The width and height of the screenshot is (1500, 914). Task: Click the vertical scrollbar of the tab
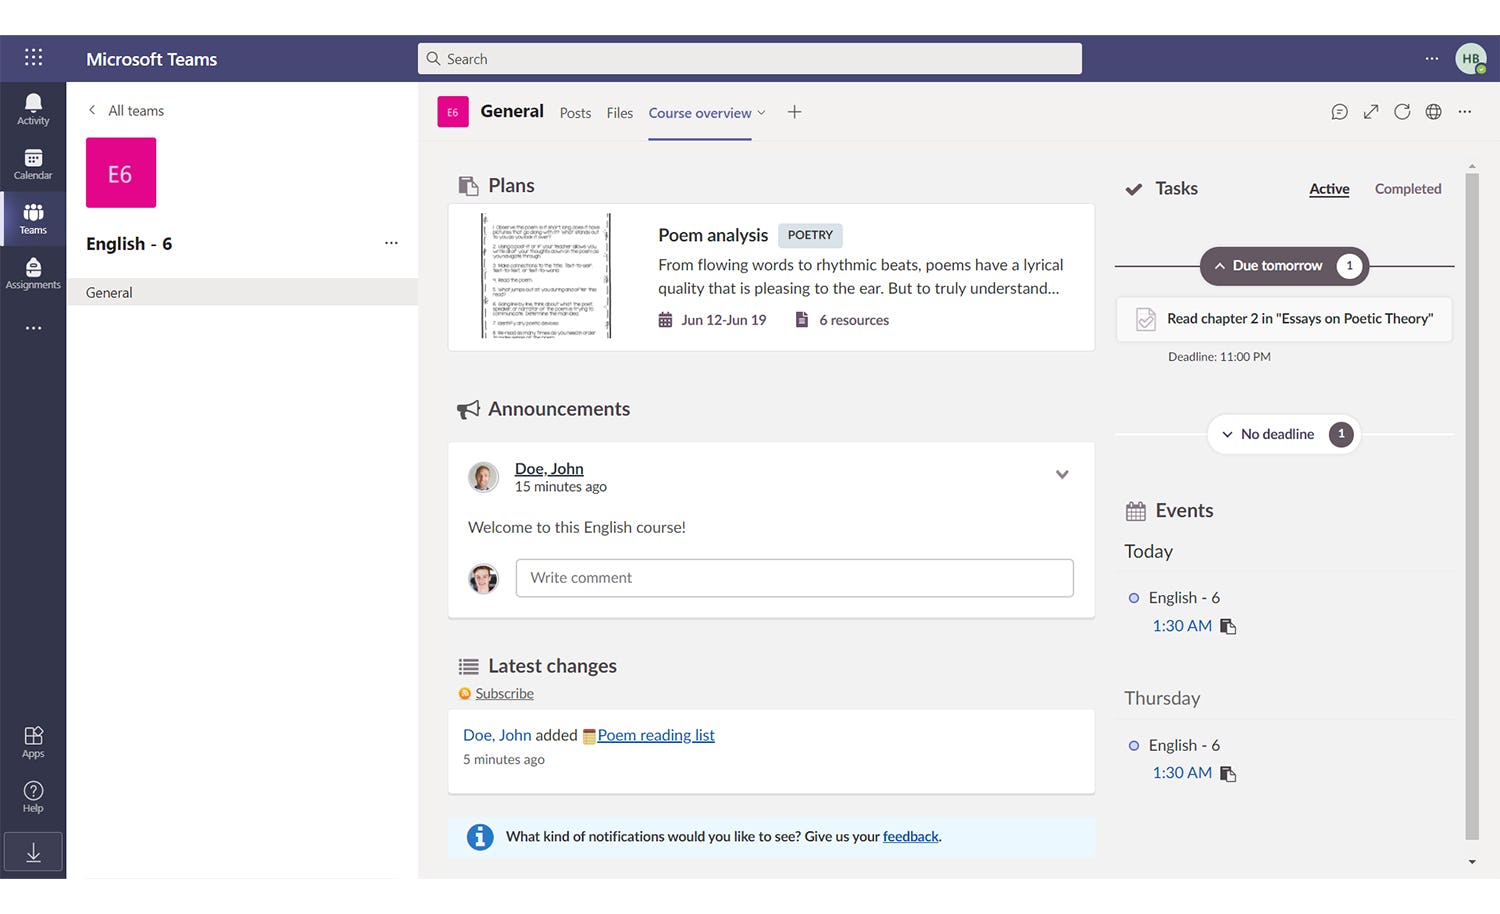point(1472,506)
